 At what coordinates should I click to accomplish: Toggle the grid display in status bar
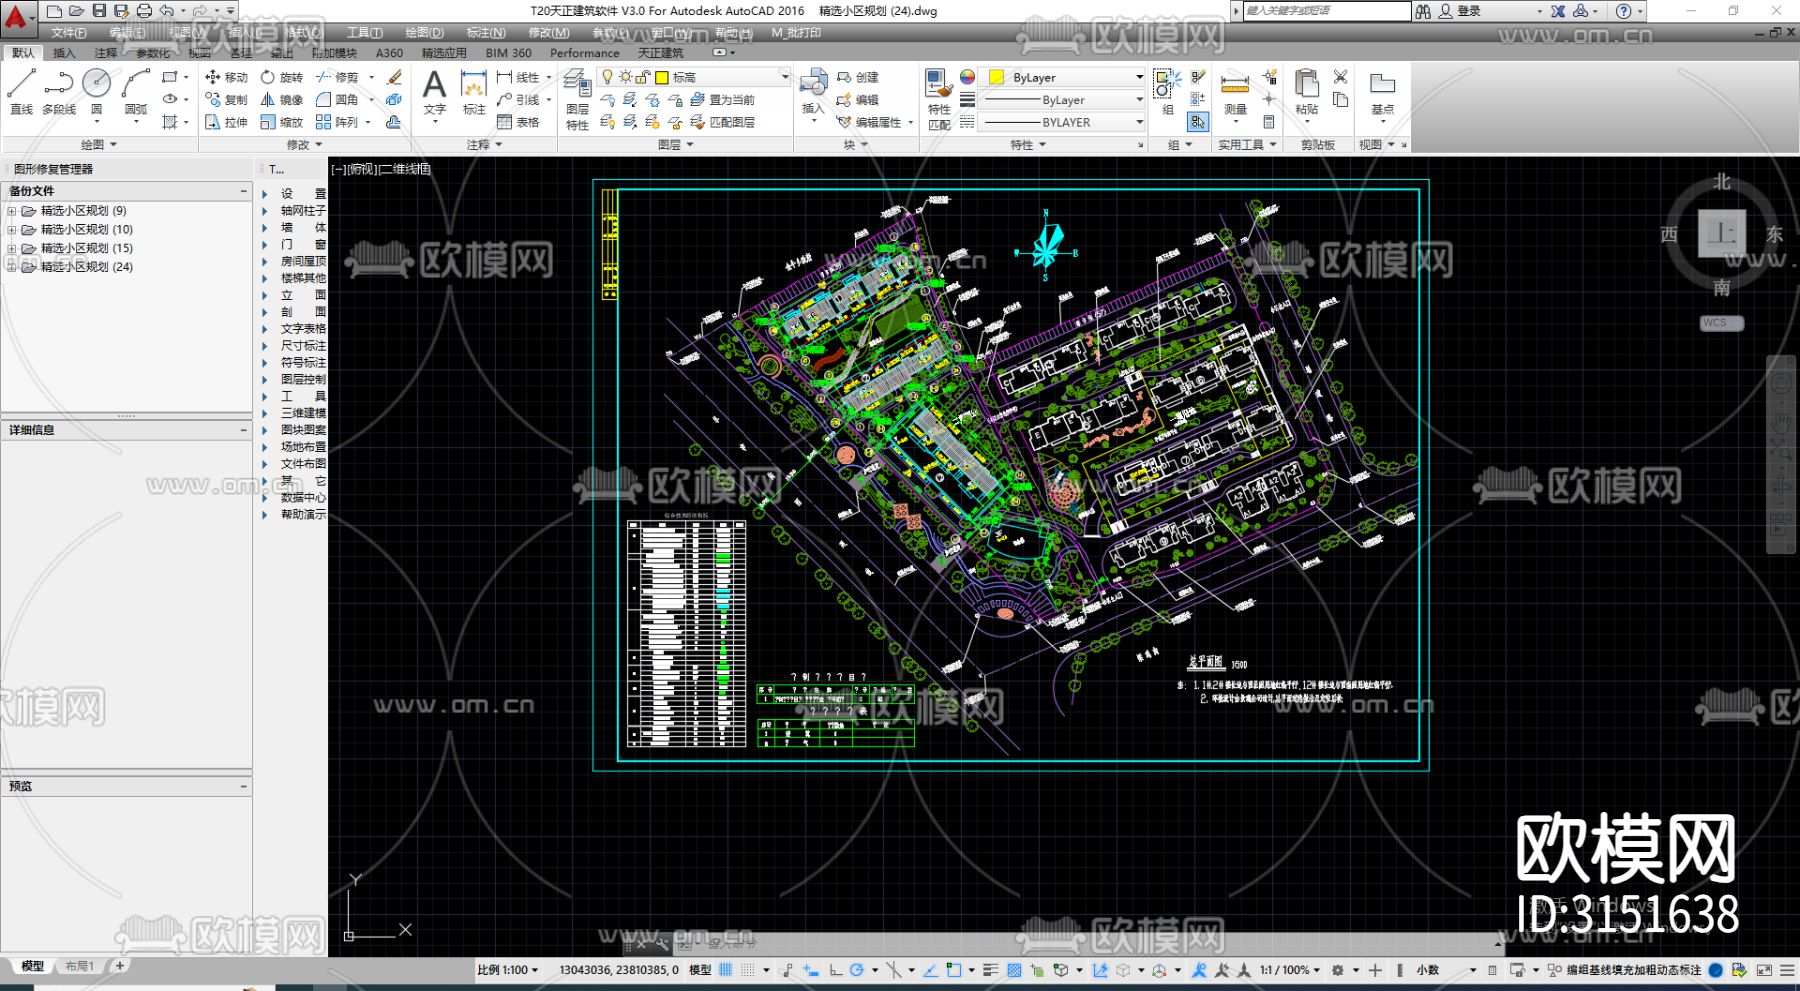[x=726, y=970]
